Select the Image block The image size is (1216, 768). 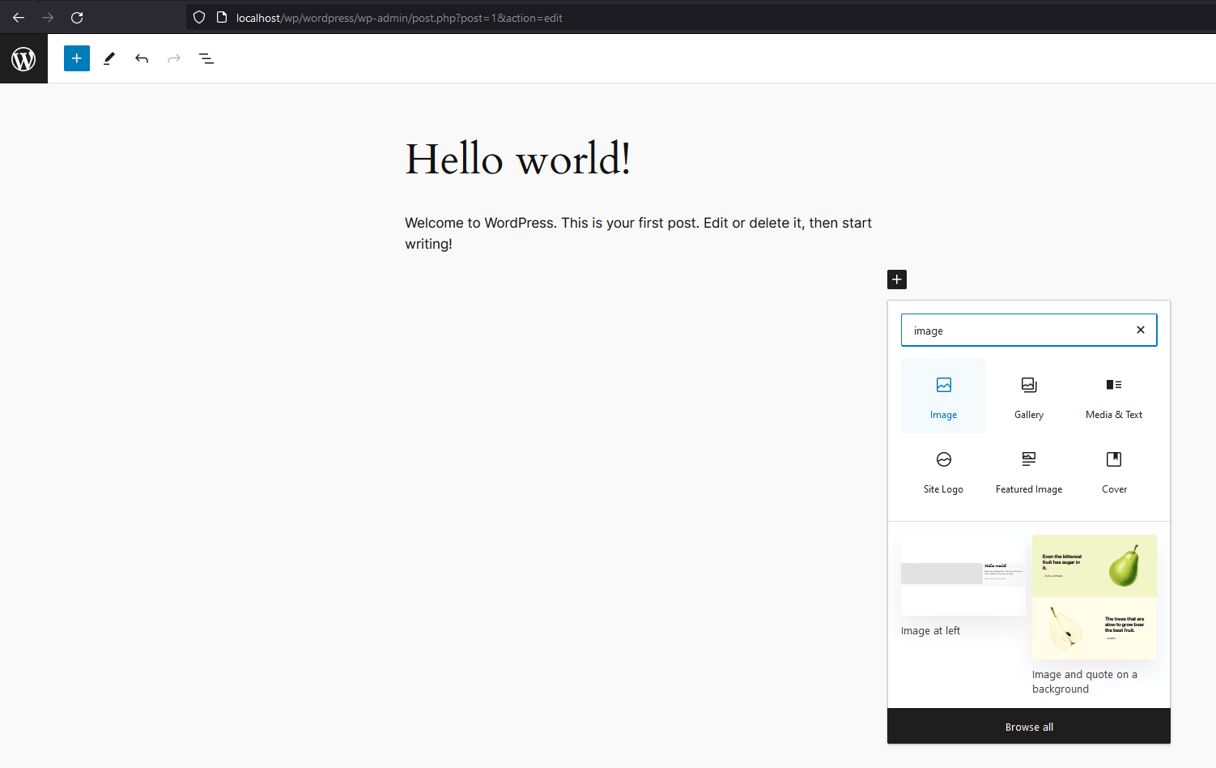pyautogui.click(x=943, y=395)
